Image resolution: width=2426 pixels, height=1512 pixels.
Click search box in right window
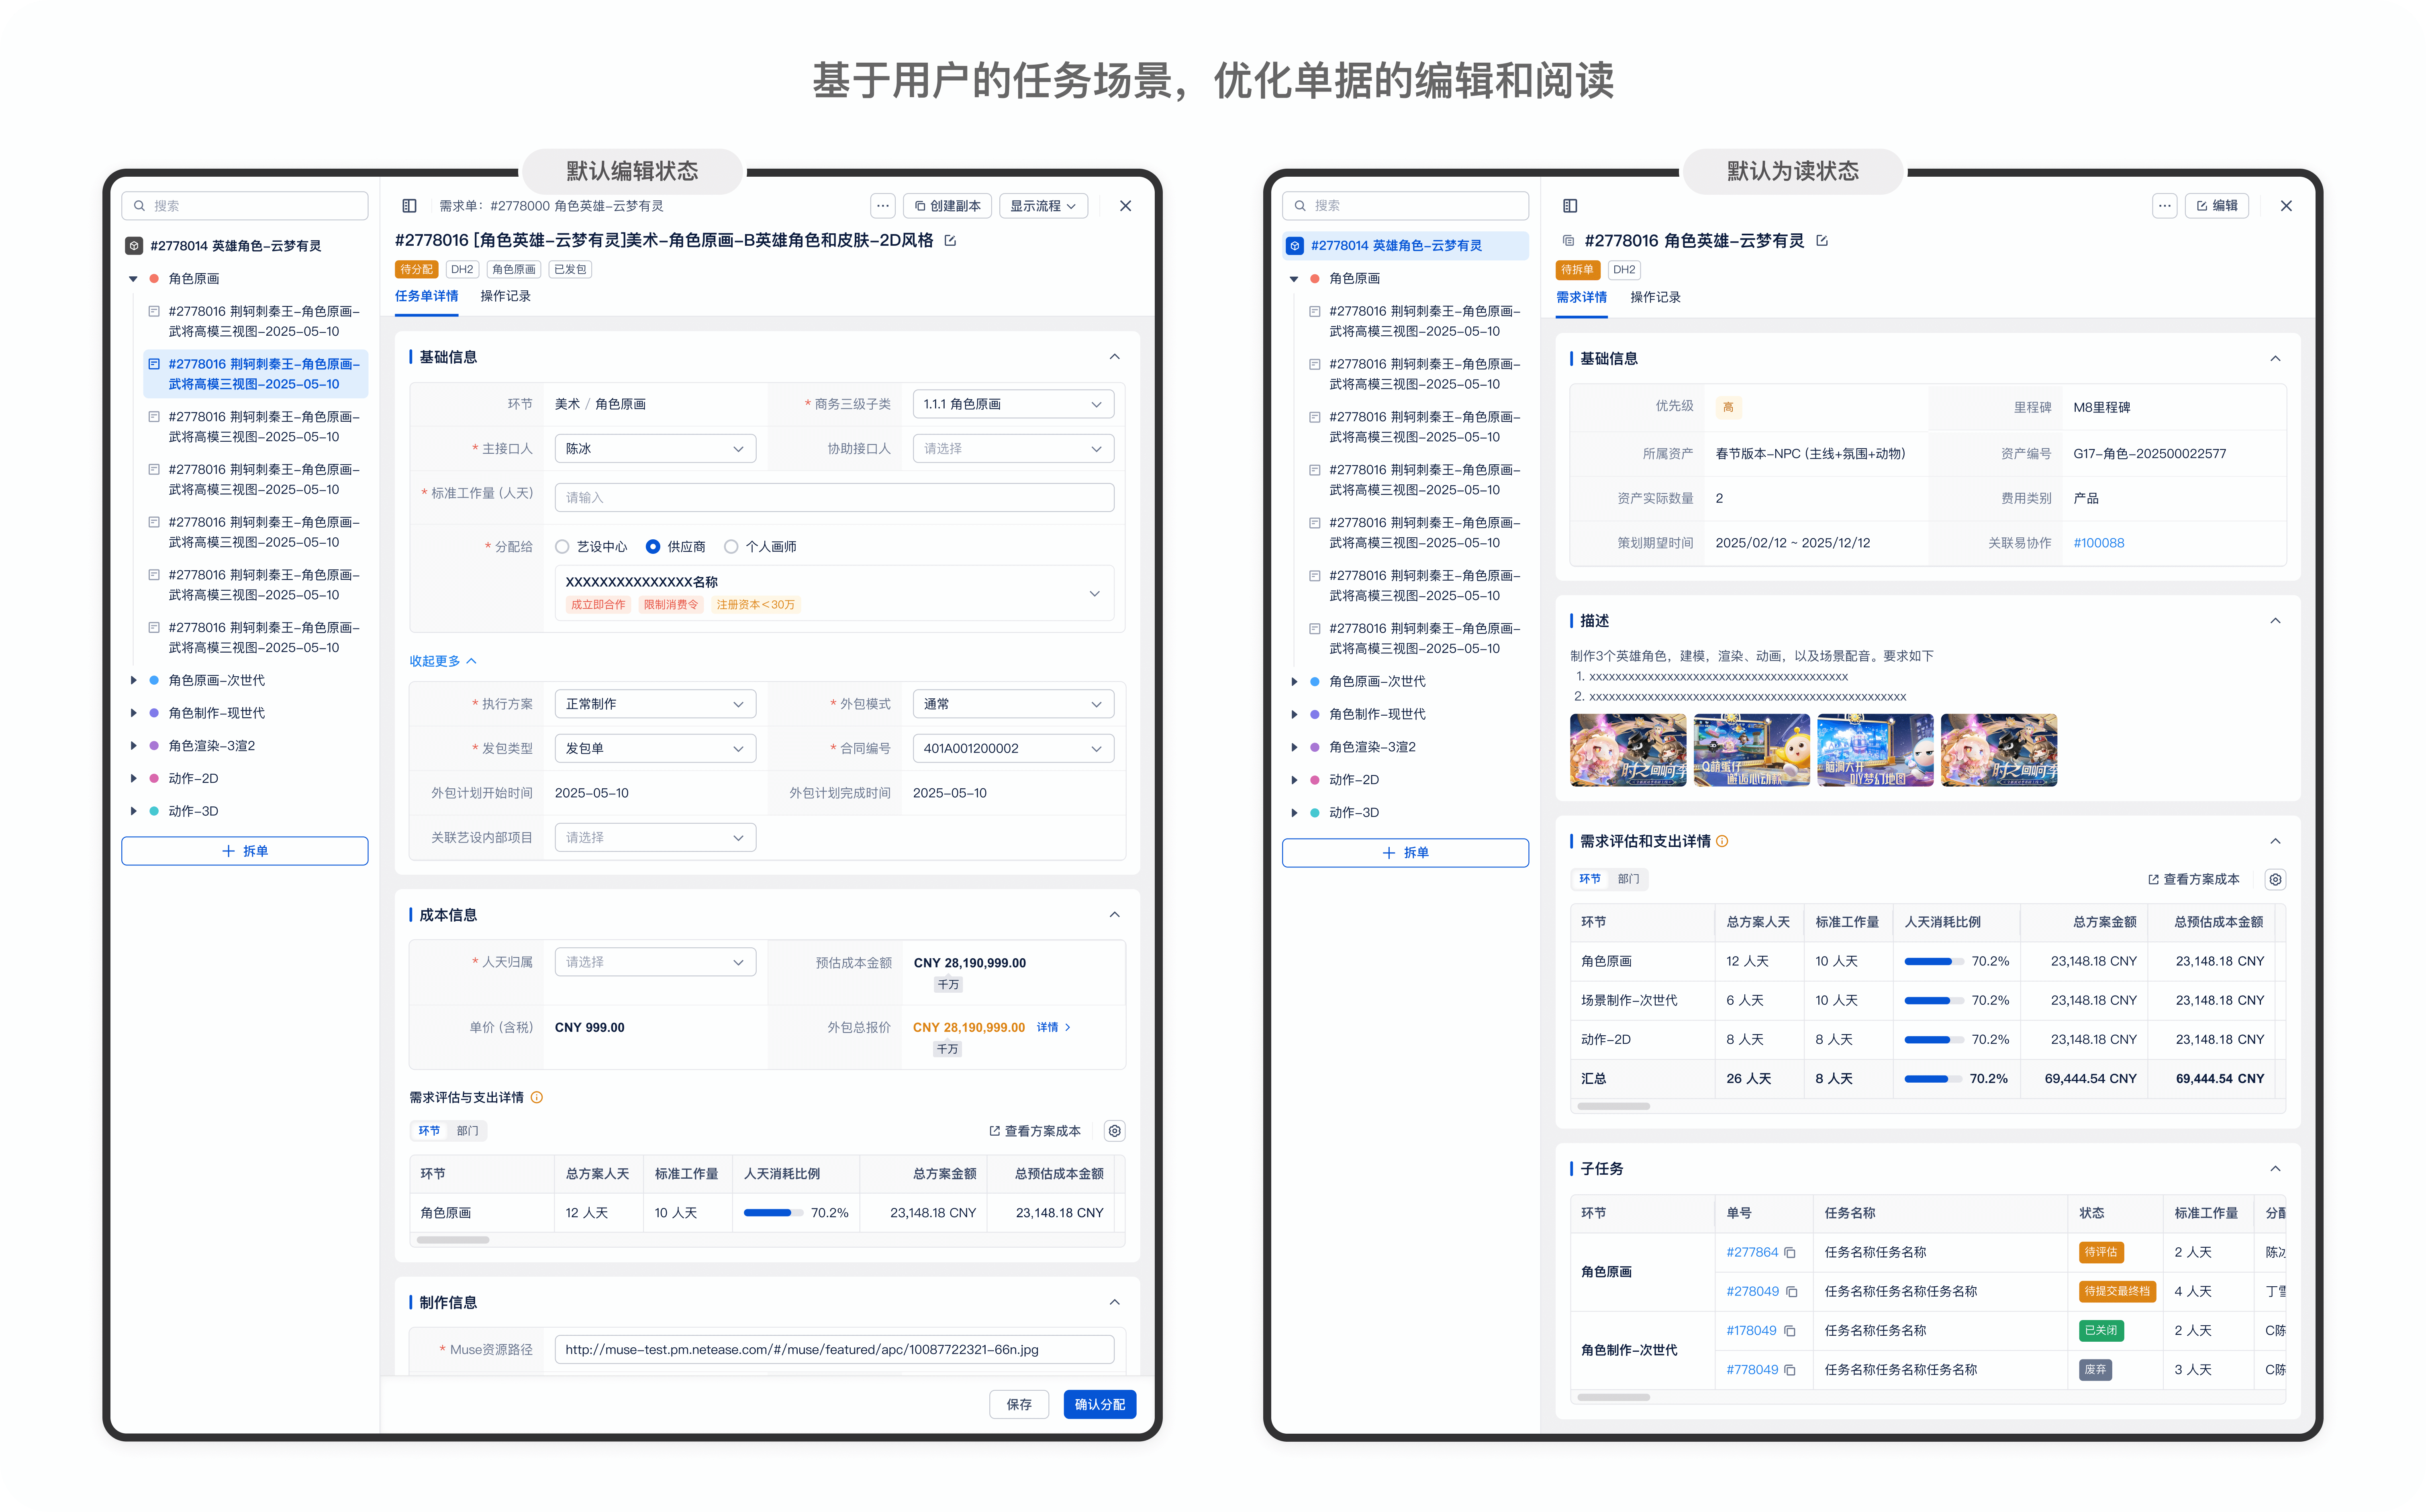click(x=1405, y=206)
